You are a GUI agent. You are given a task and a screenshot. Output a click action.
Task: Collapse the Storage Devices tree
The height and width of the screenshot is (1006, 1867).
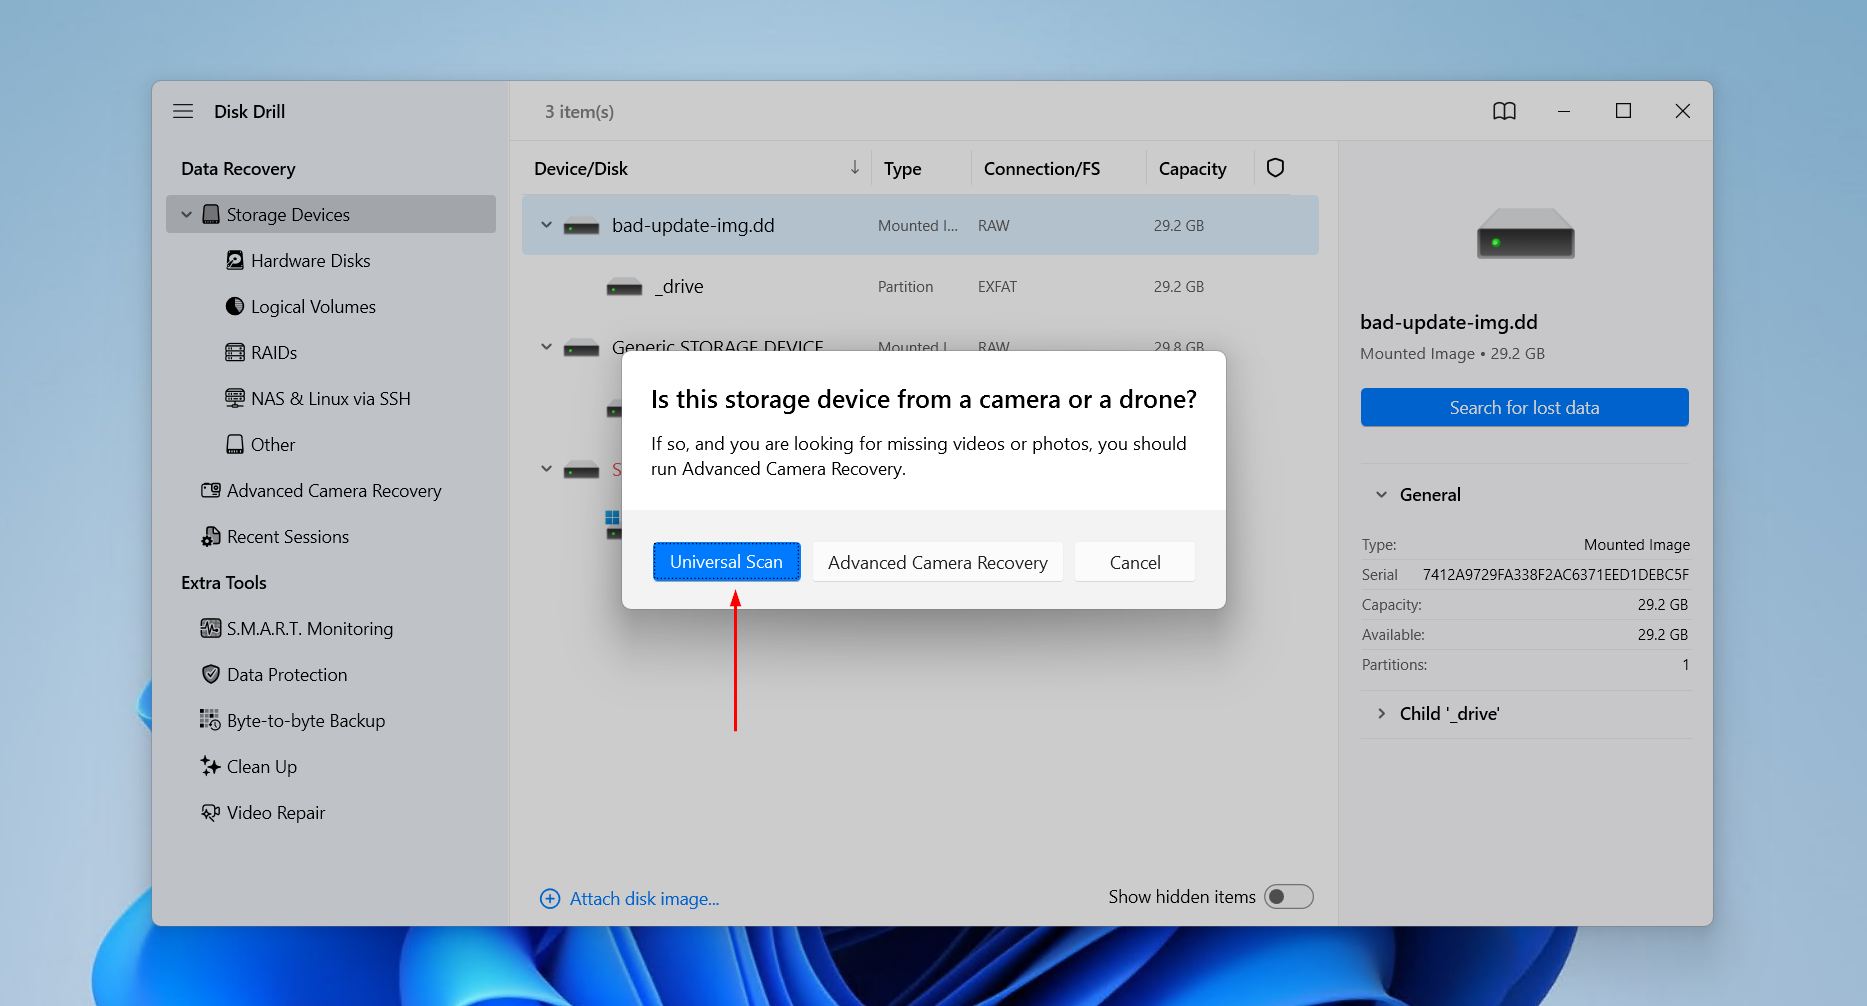(186, 214)
